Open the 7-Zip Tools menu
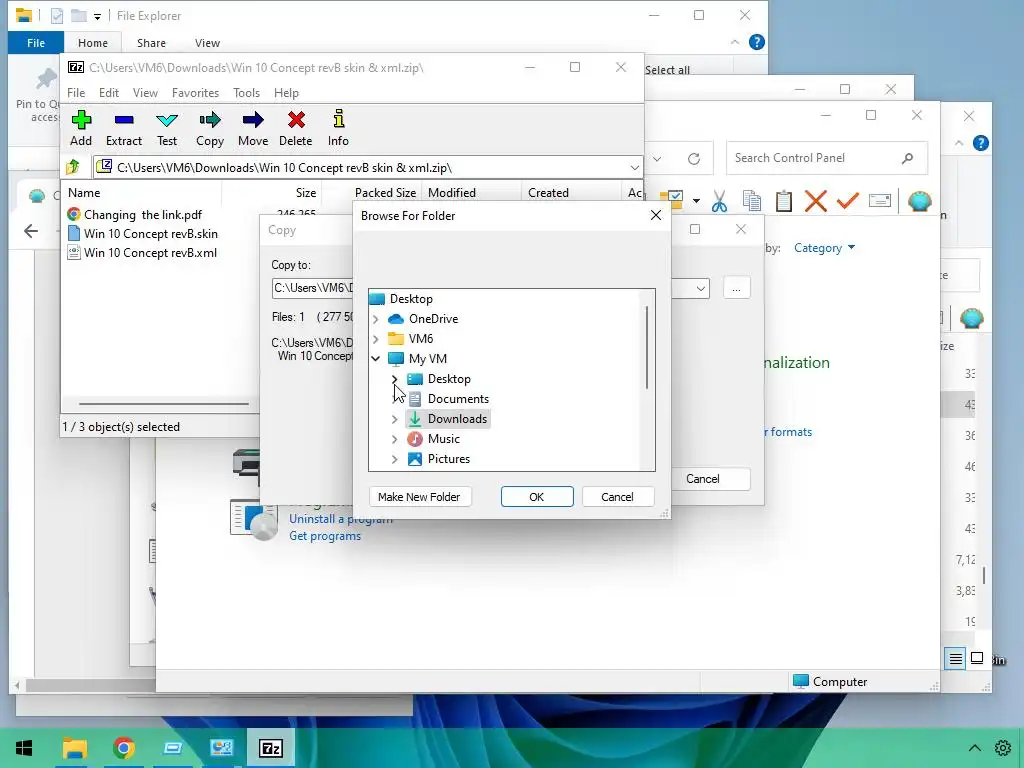1024x768 pixels. coord(246,93)
